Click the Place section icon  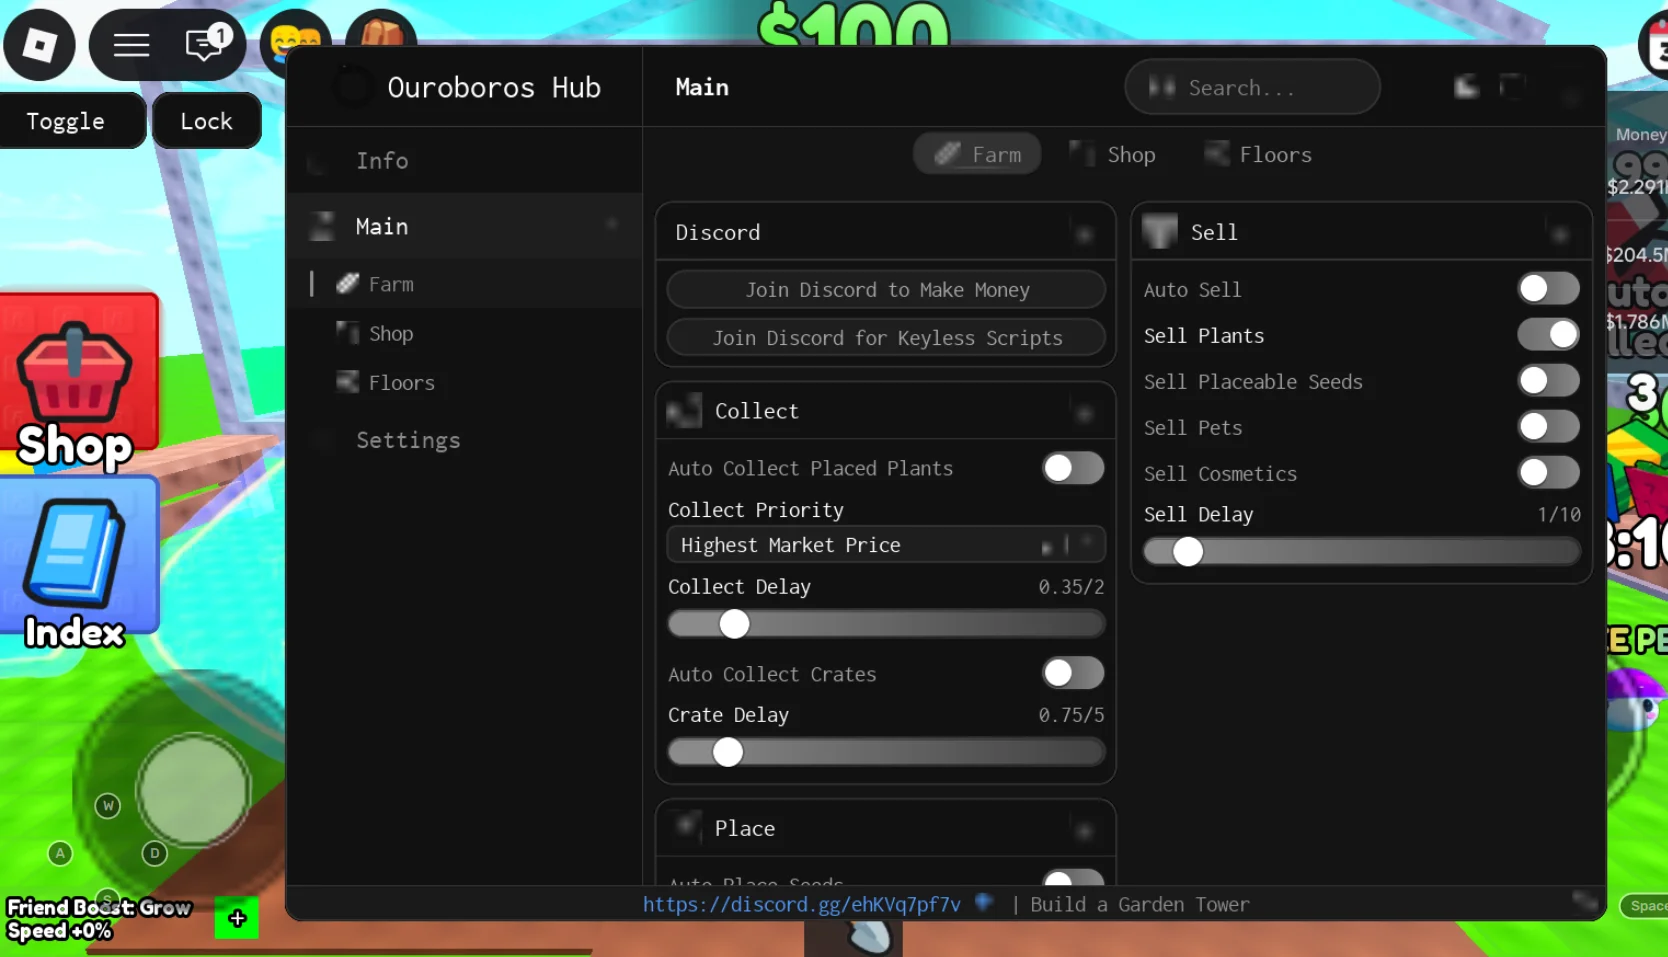(x=687, y=827)
